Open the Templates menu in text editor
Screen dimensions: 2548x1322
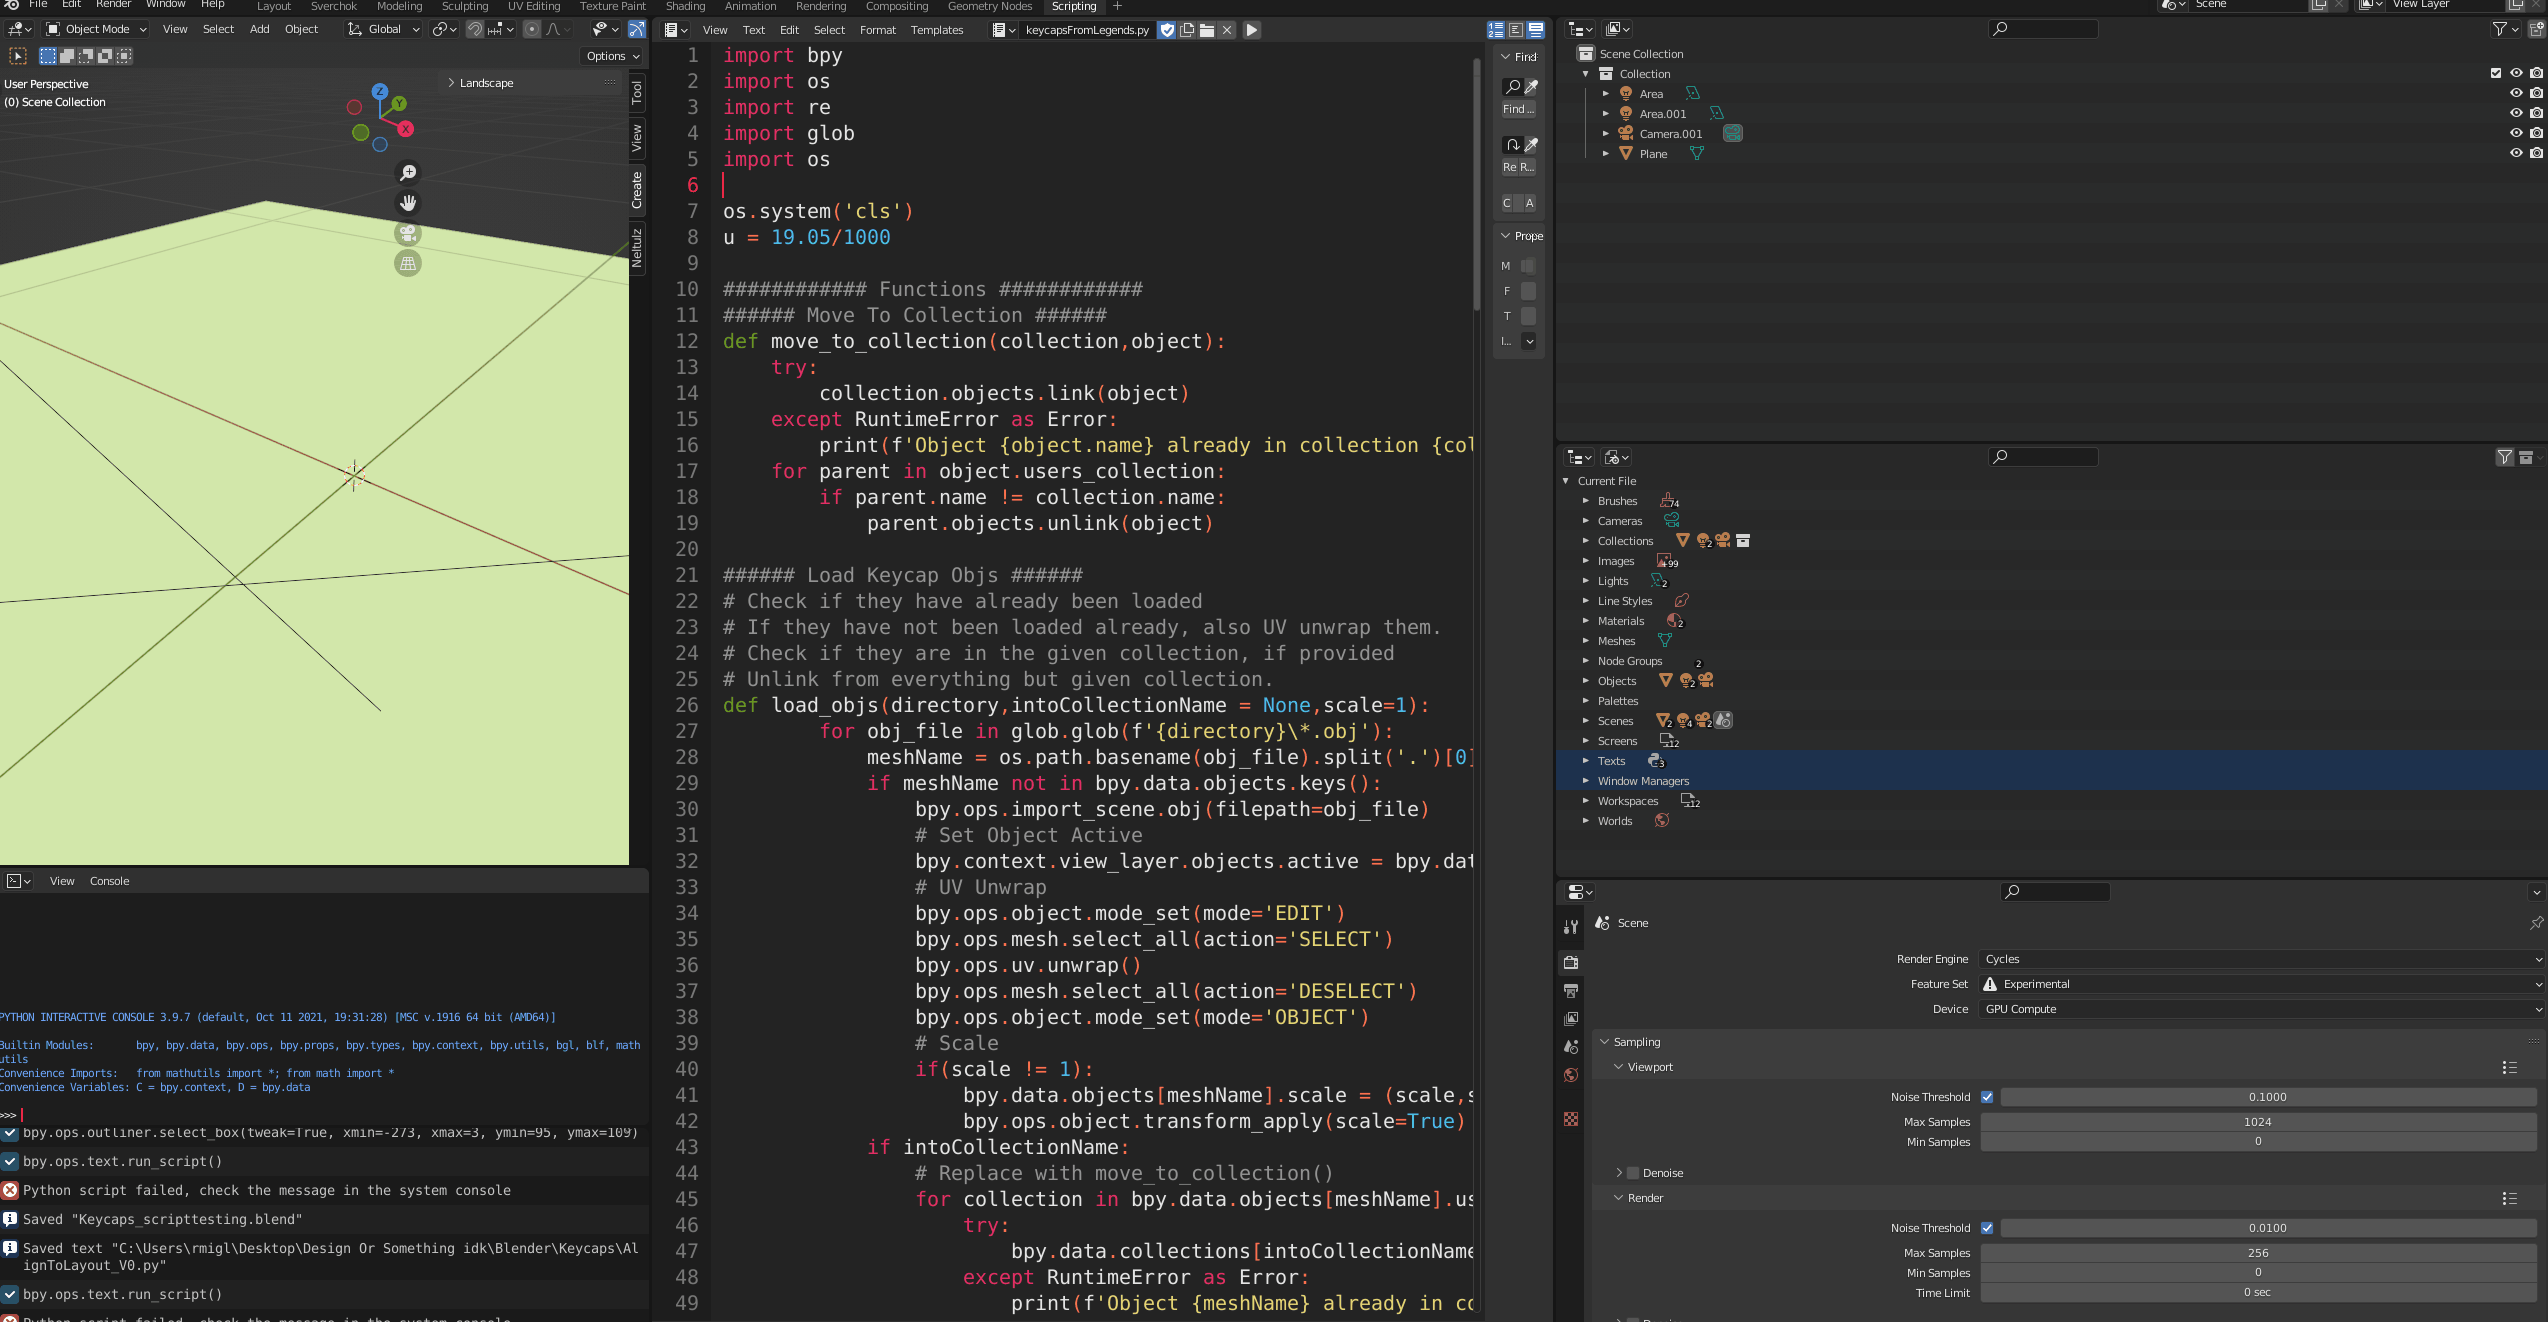tap(936, 30)
